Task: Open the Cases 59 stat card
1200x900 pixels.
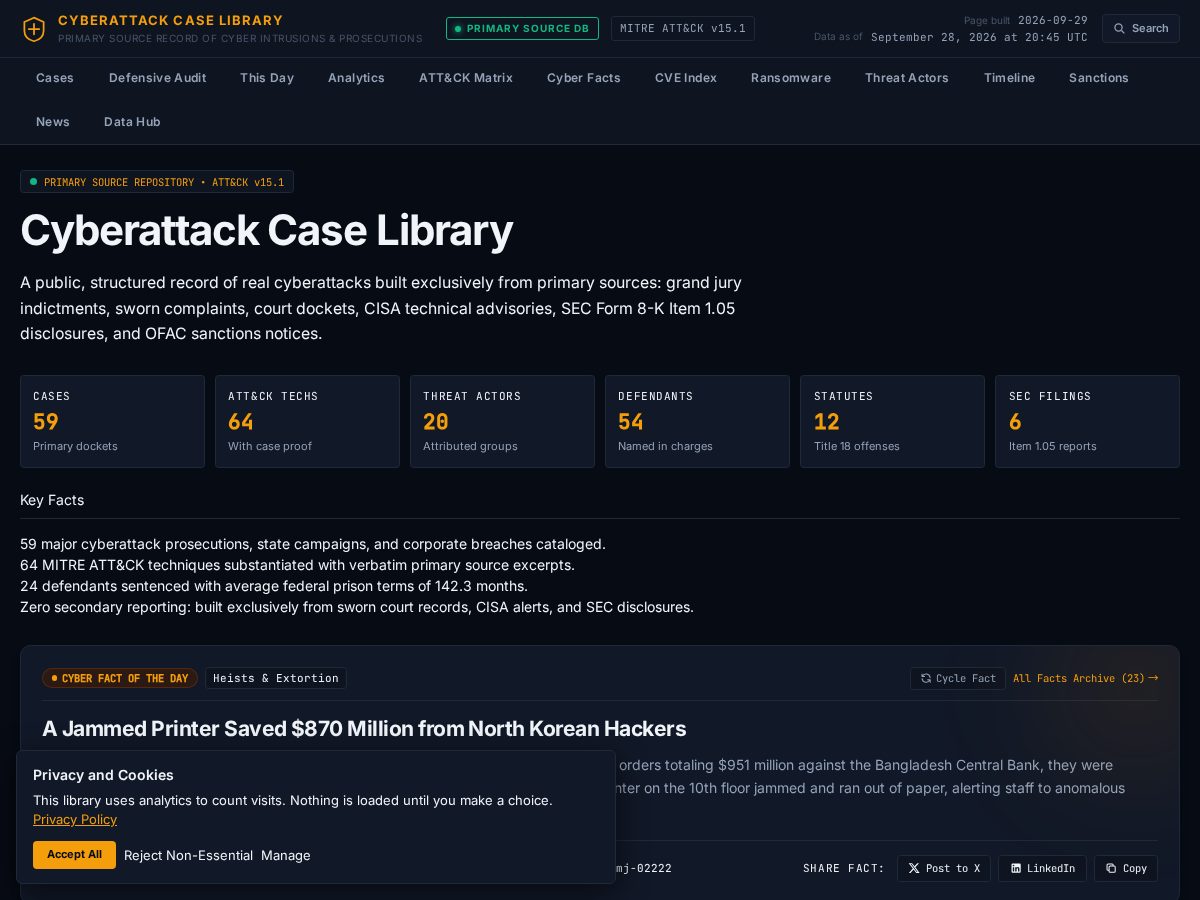Action: click(112, 421)
